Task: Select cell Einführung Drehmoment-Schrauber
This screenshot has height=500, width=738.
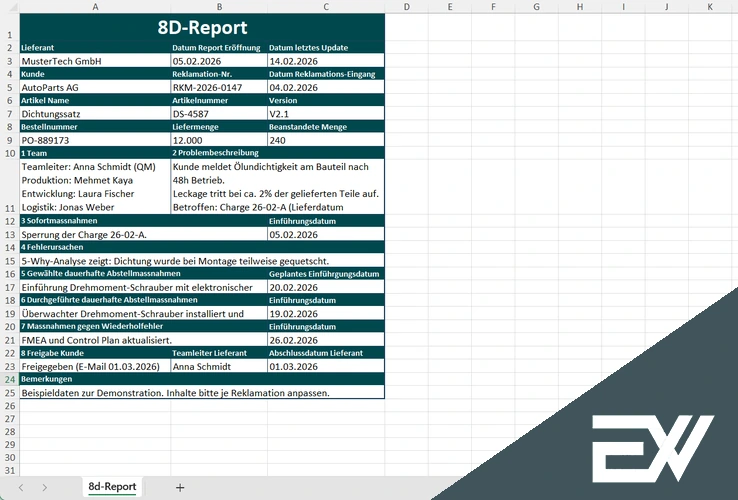Action: [144, 287]
